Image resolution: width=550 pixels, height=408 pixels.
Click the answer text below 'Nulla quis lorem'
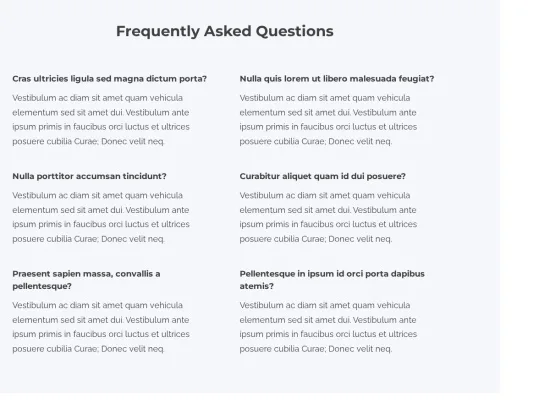point(328,120)
